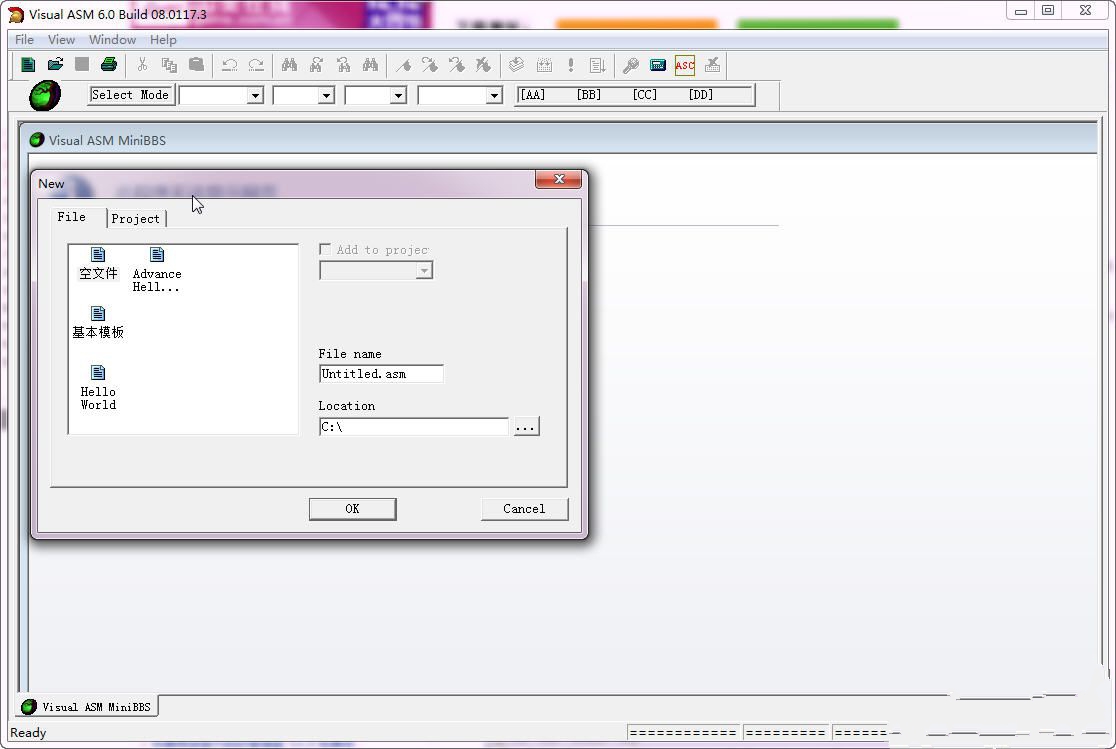Click the [BB] label
1116x749 pixels.
(589, 95)
